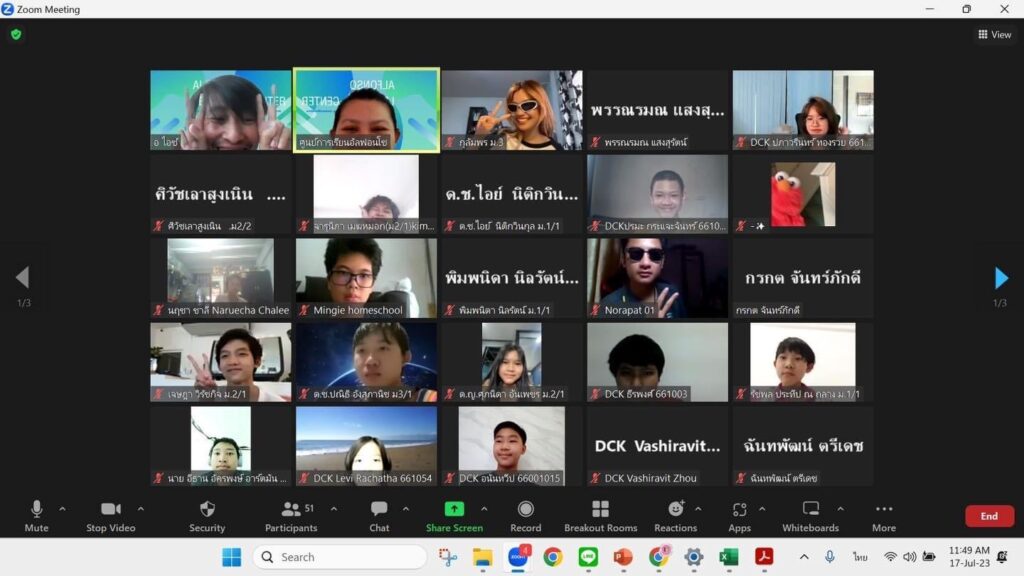This screenshot has width=1024, height=576.
Task: Expand video options arrow beside Stop Video
Action: point(140,509)
